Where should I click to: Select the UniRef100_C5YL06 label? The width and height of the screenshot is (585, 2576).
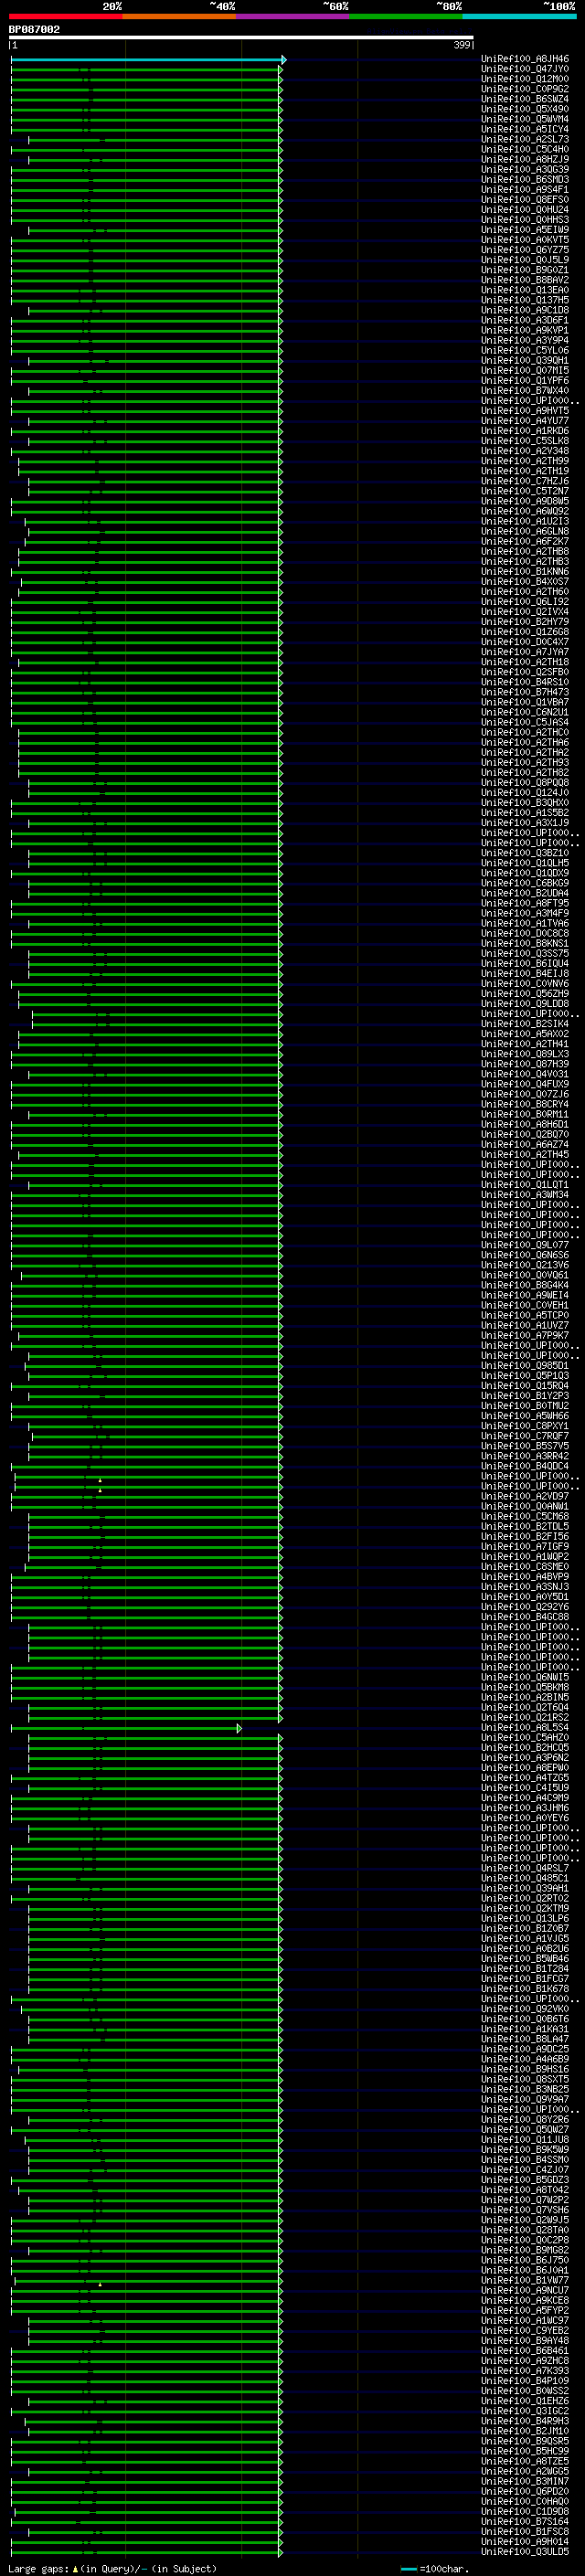[525, 350]
